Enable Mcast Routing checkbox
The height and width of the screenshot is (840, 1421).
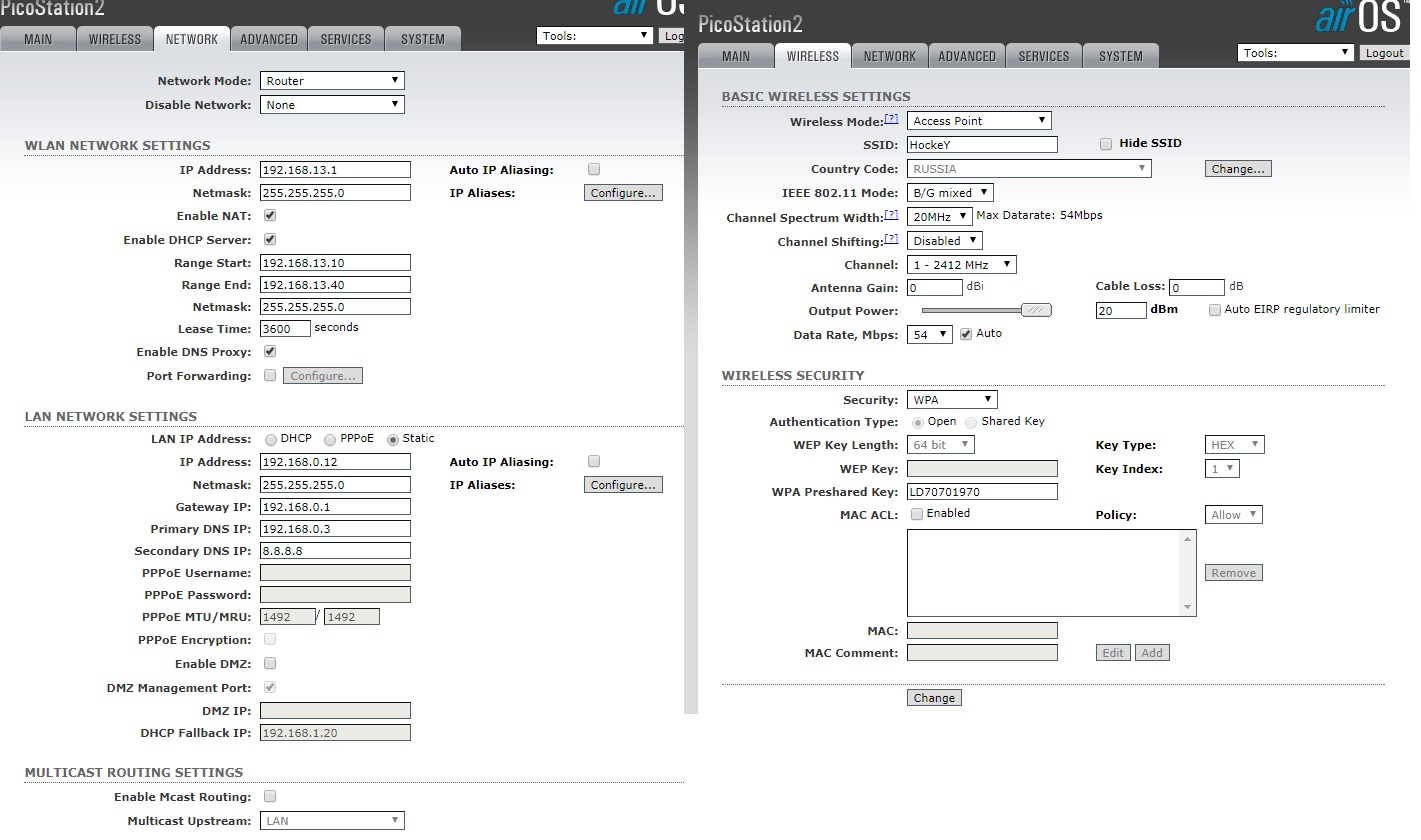coord(270,797)
